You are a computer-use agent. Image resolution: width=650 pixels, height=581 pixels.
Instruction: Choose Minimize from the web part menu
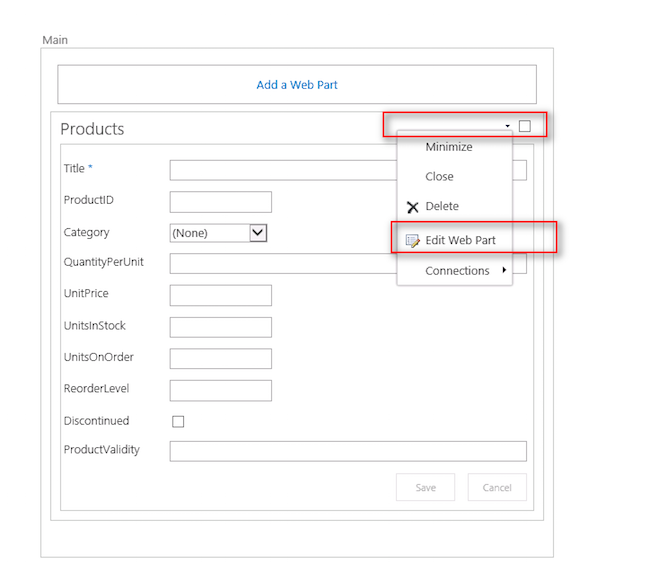448,147
